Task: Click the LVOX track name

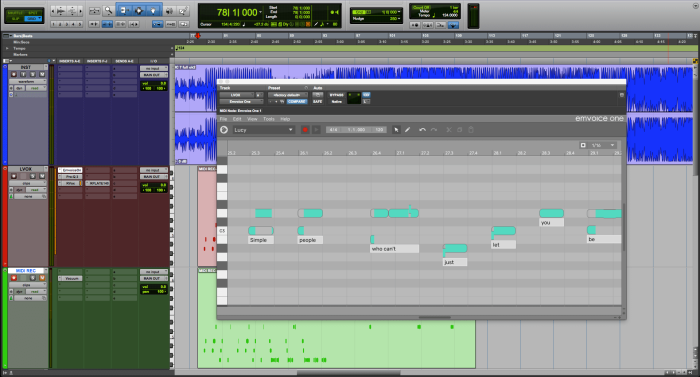Action: 26,169
